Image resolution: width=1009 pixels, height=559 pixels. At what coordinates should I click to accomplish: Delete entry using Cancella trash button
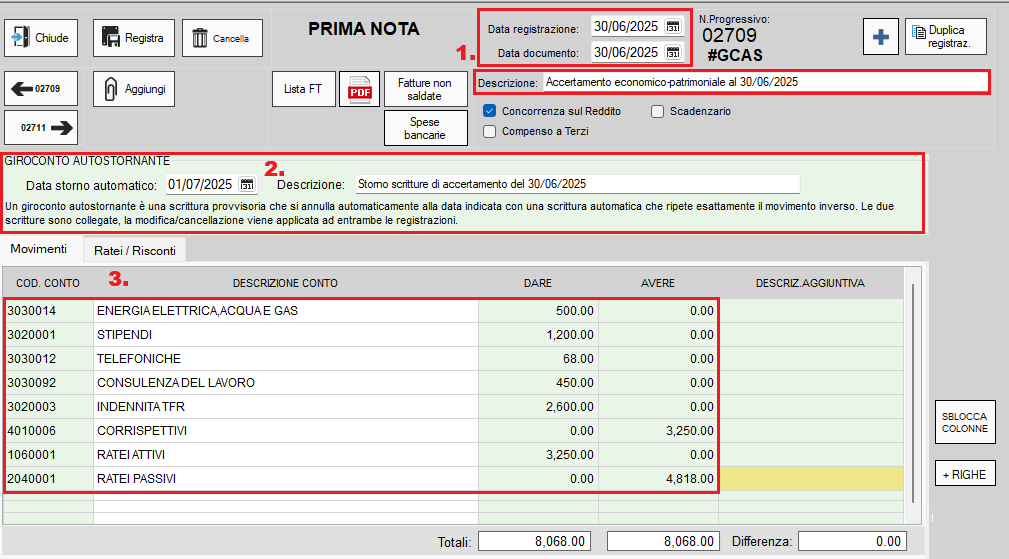pos(220,38)
